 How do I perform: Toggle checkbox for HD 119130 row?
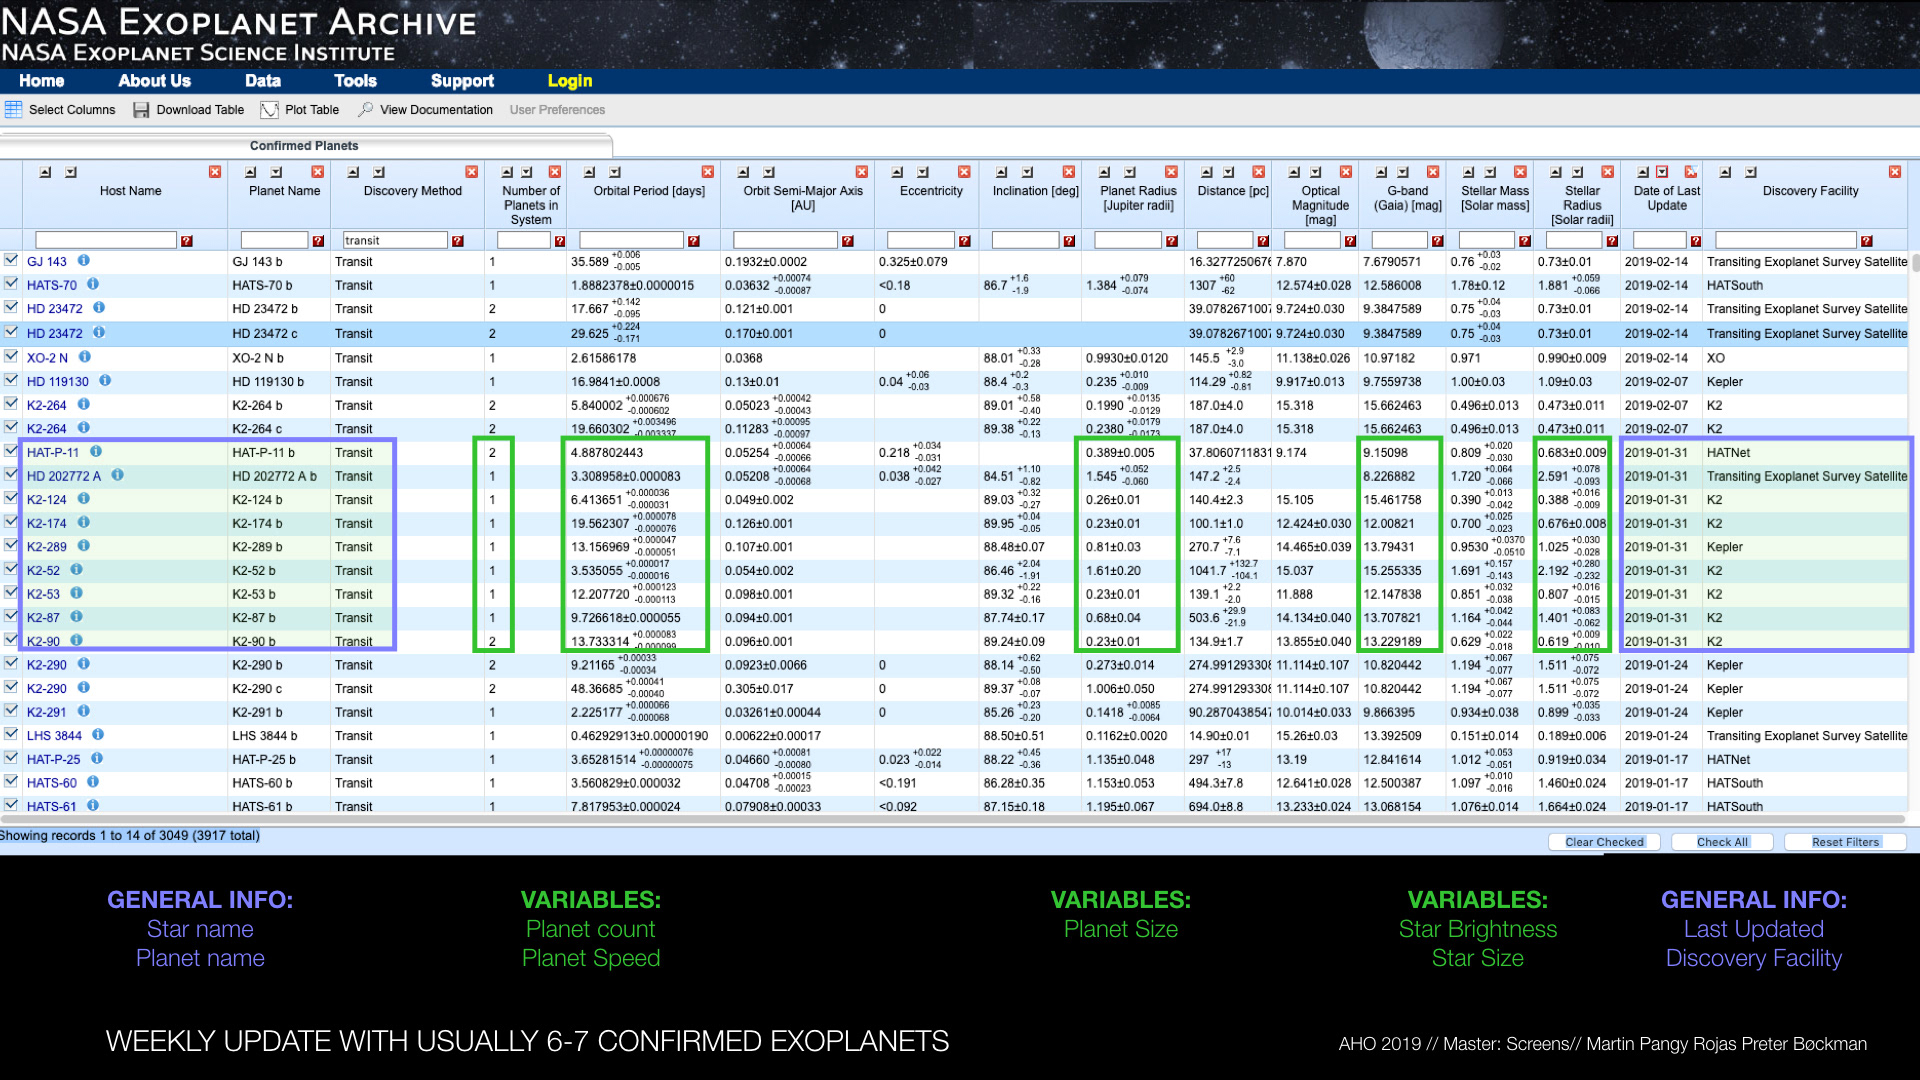click(11, 380)
